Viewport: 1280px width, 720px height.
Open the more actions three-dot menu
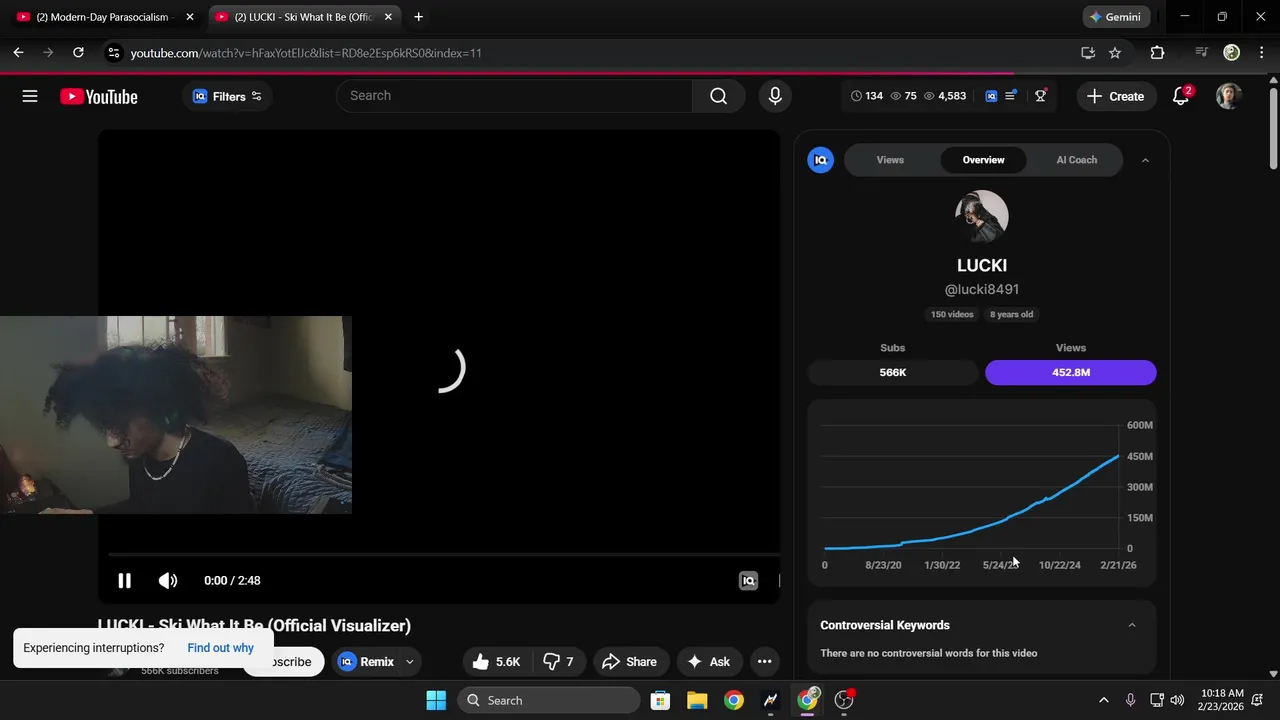[x=764, y=662]
